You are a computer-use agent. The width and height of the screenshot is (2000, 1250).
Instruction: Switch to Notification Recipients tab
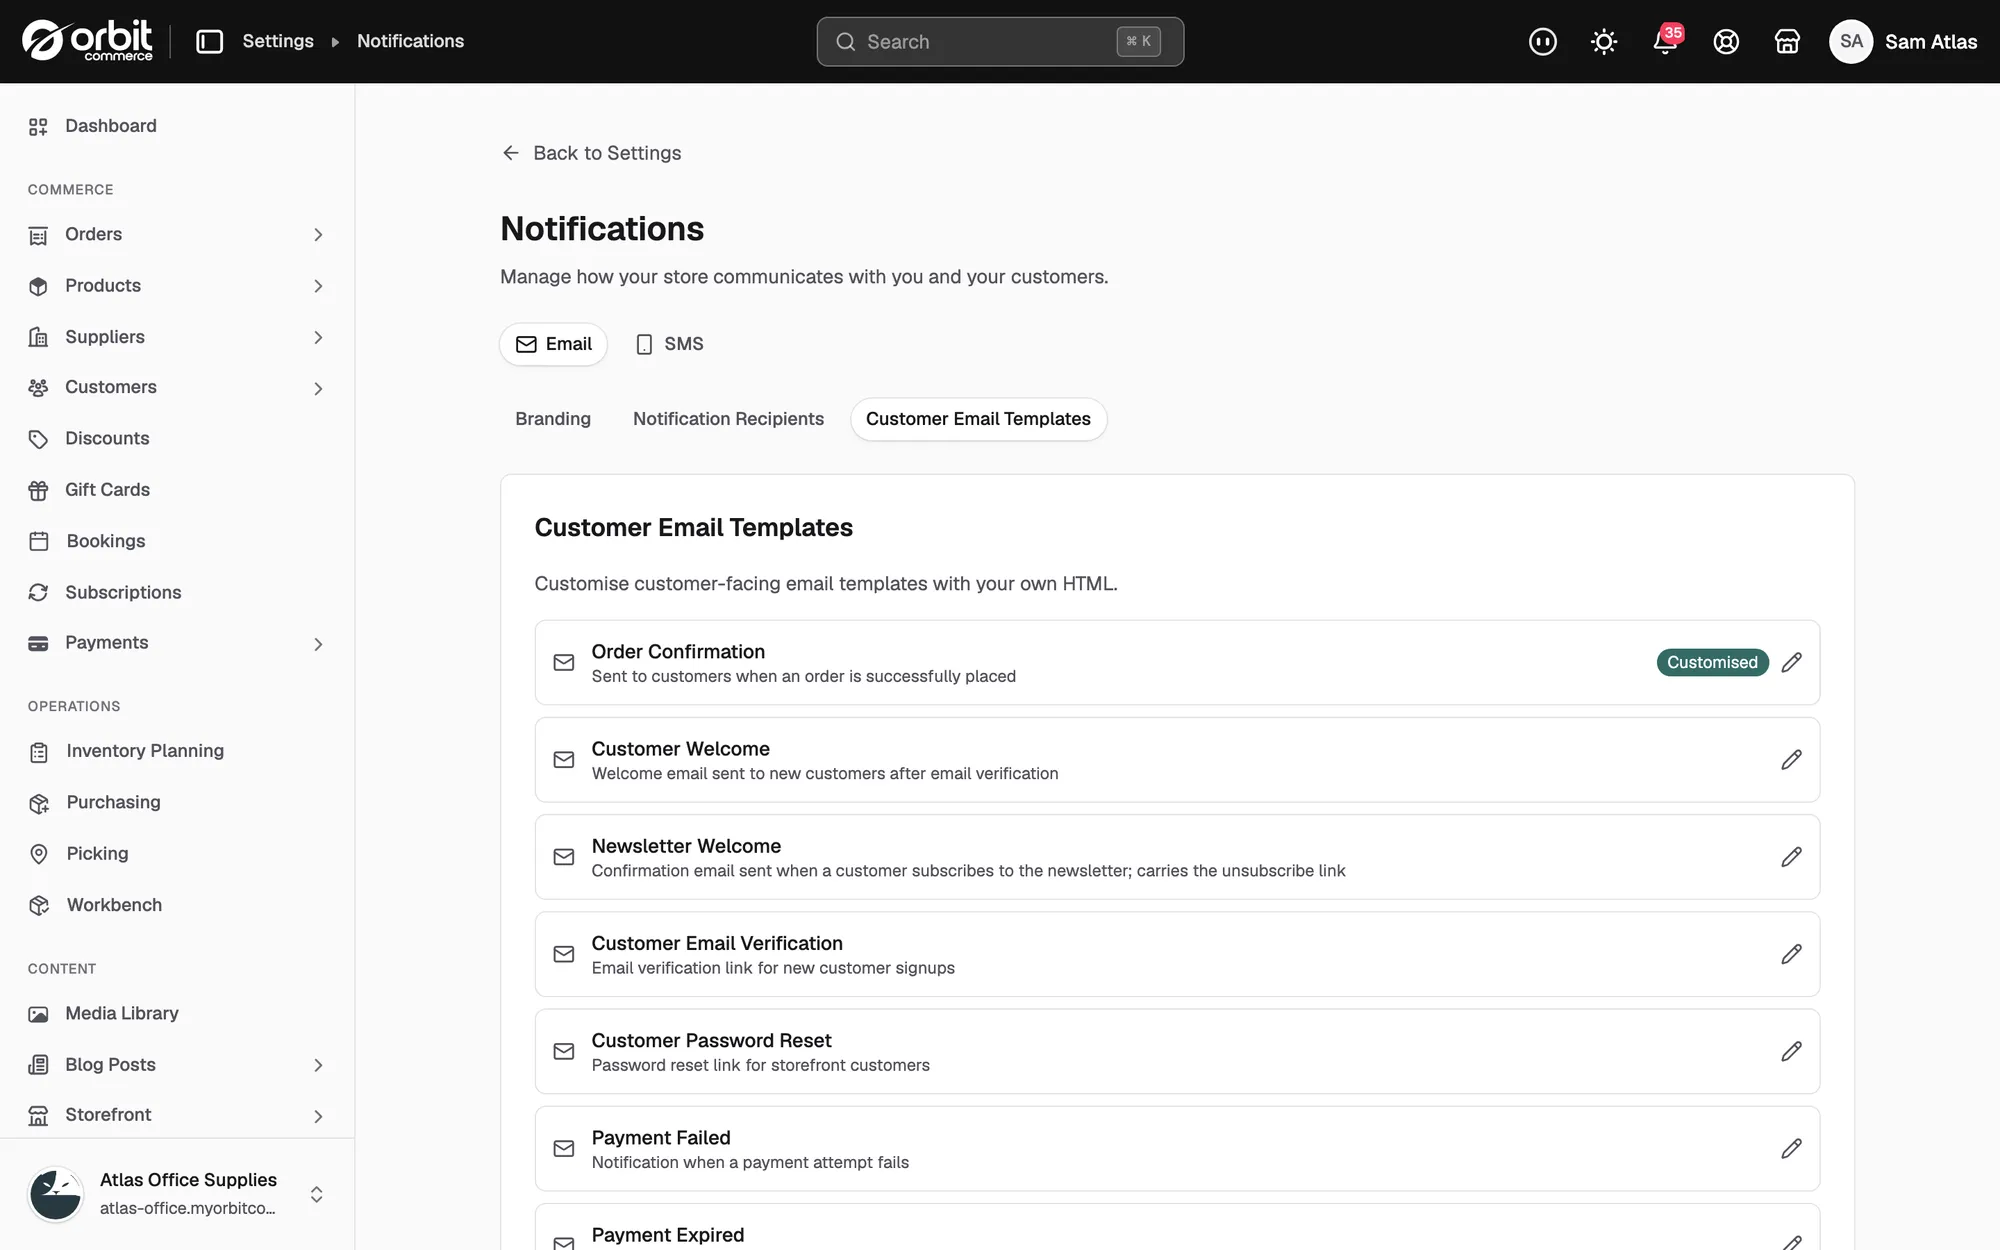[x=728, y=419]
